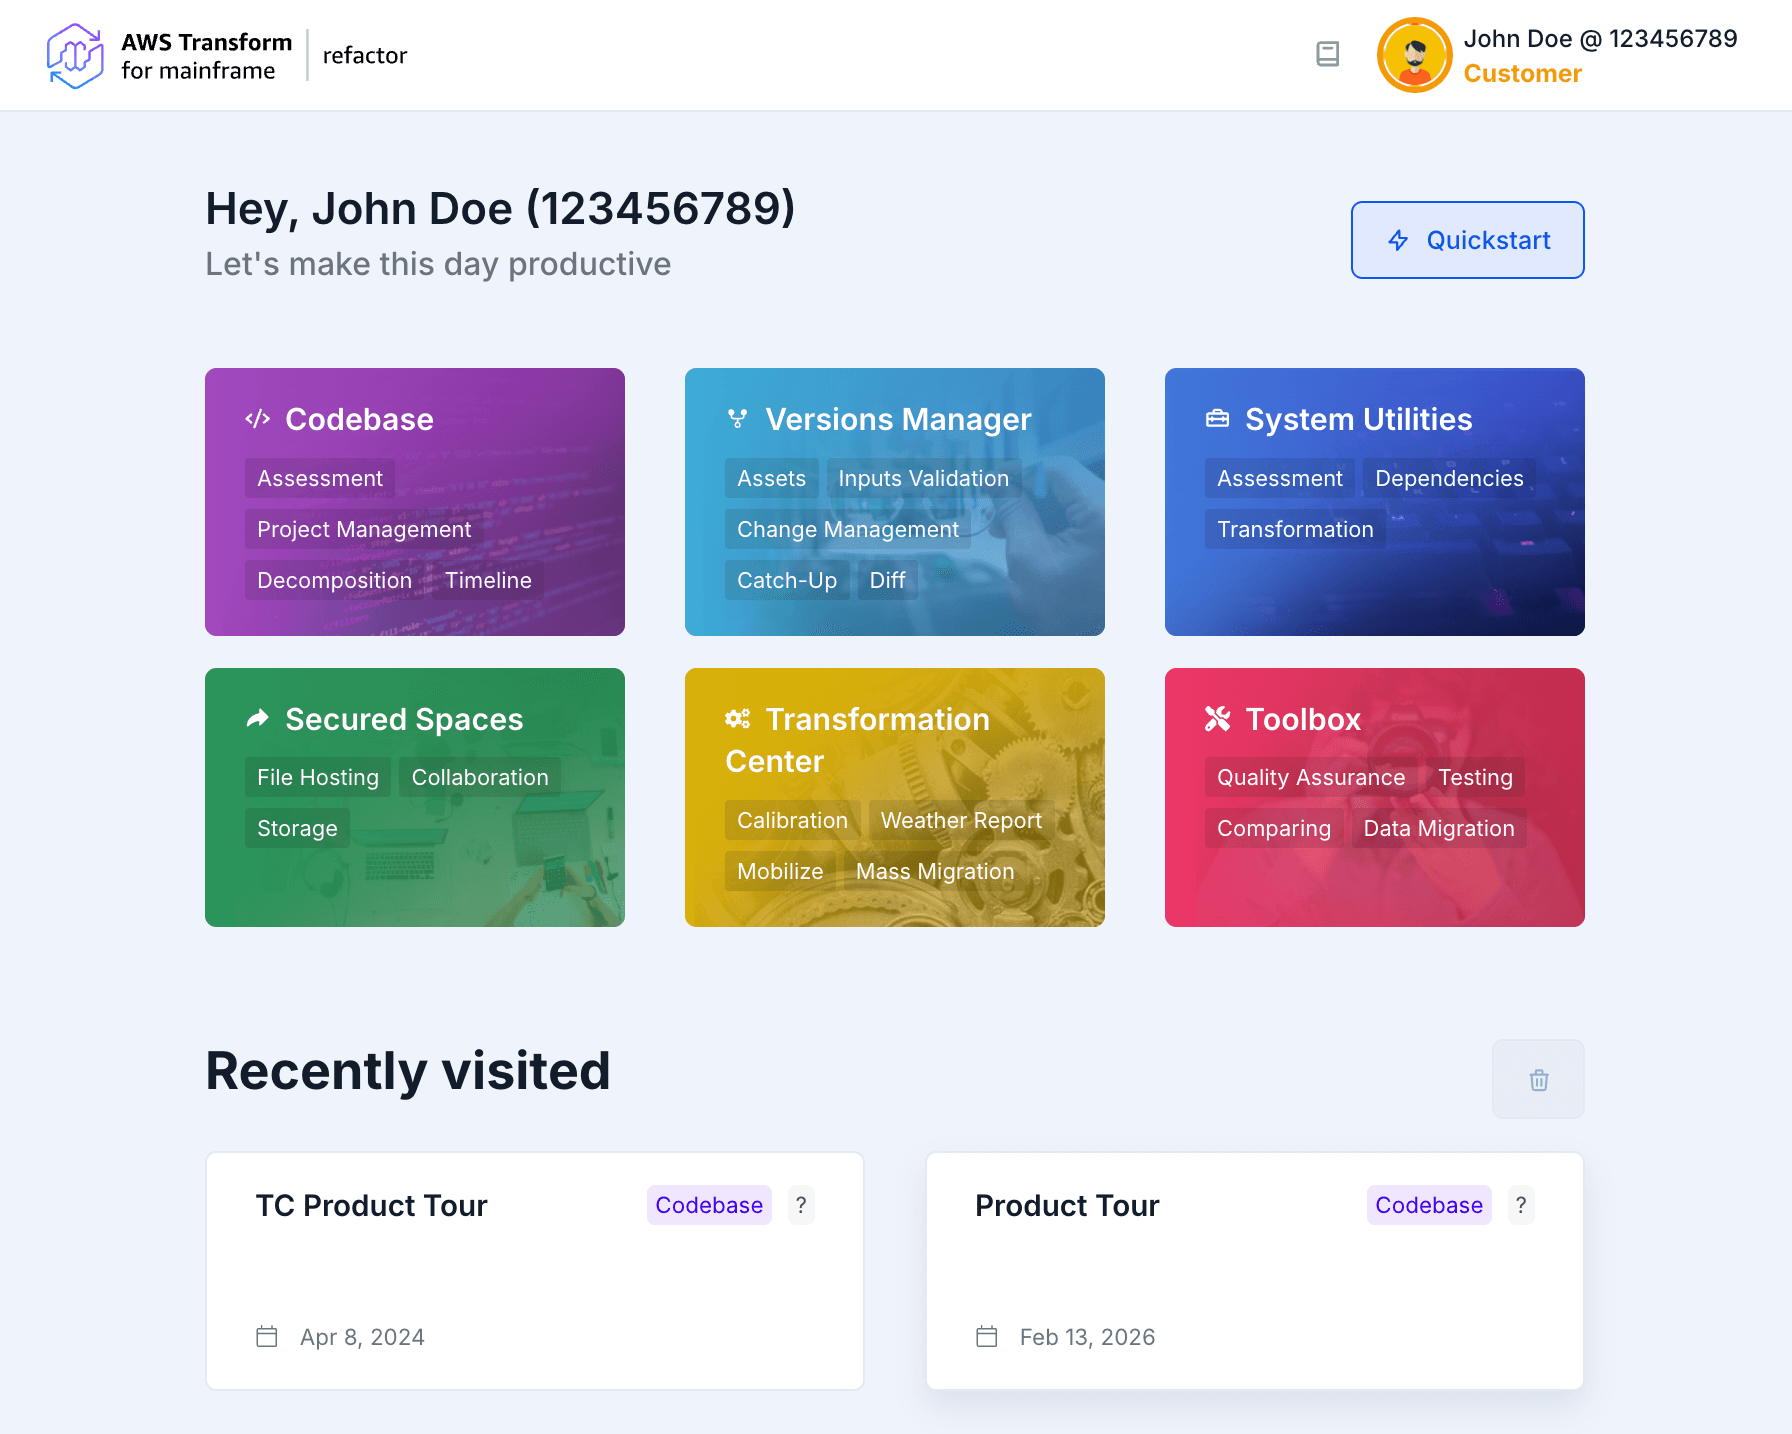Click the Transformation Center gears icon
1792x1434 pixels.
(x=738, y=719)
